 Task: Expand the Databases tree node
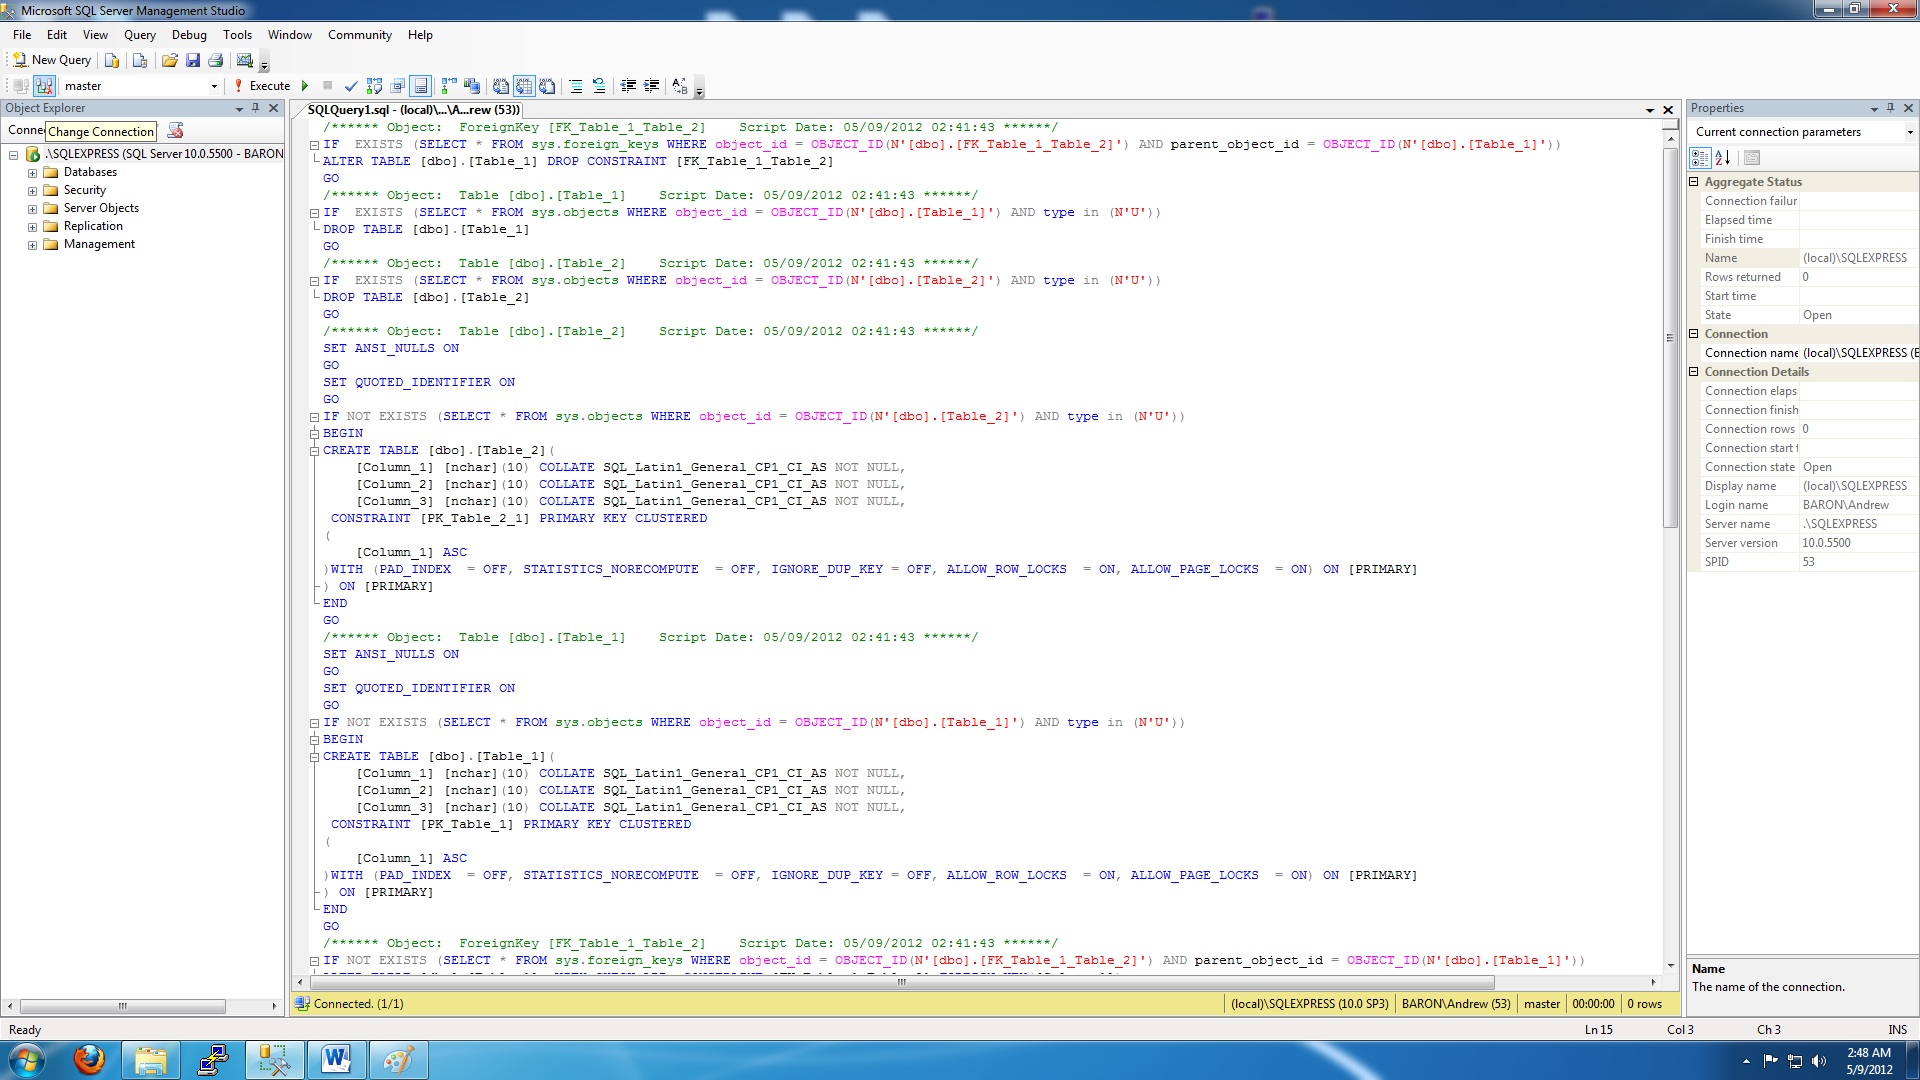[33, 171]
